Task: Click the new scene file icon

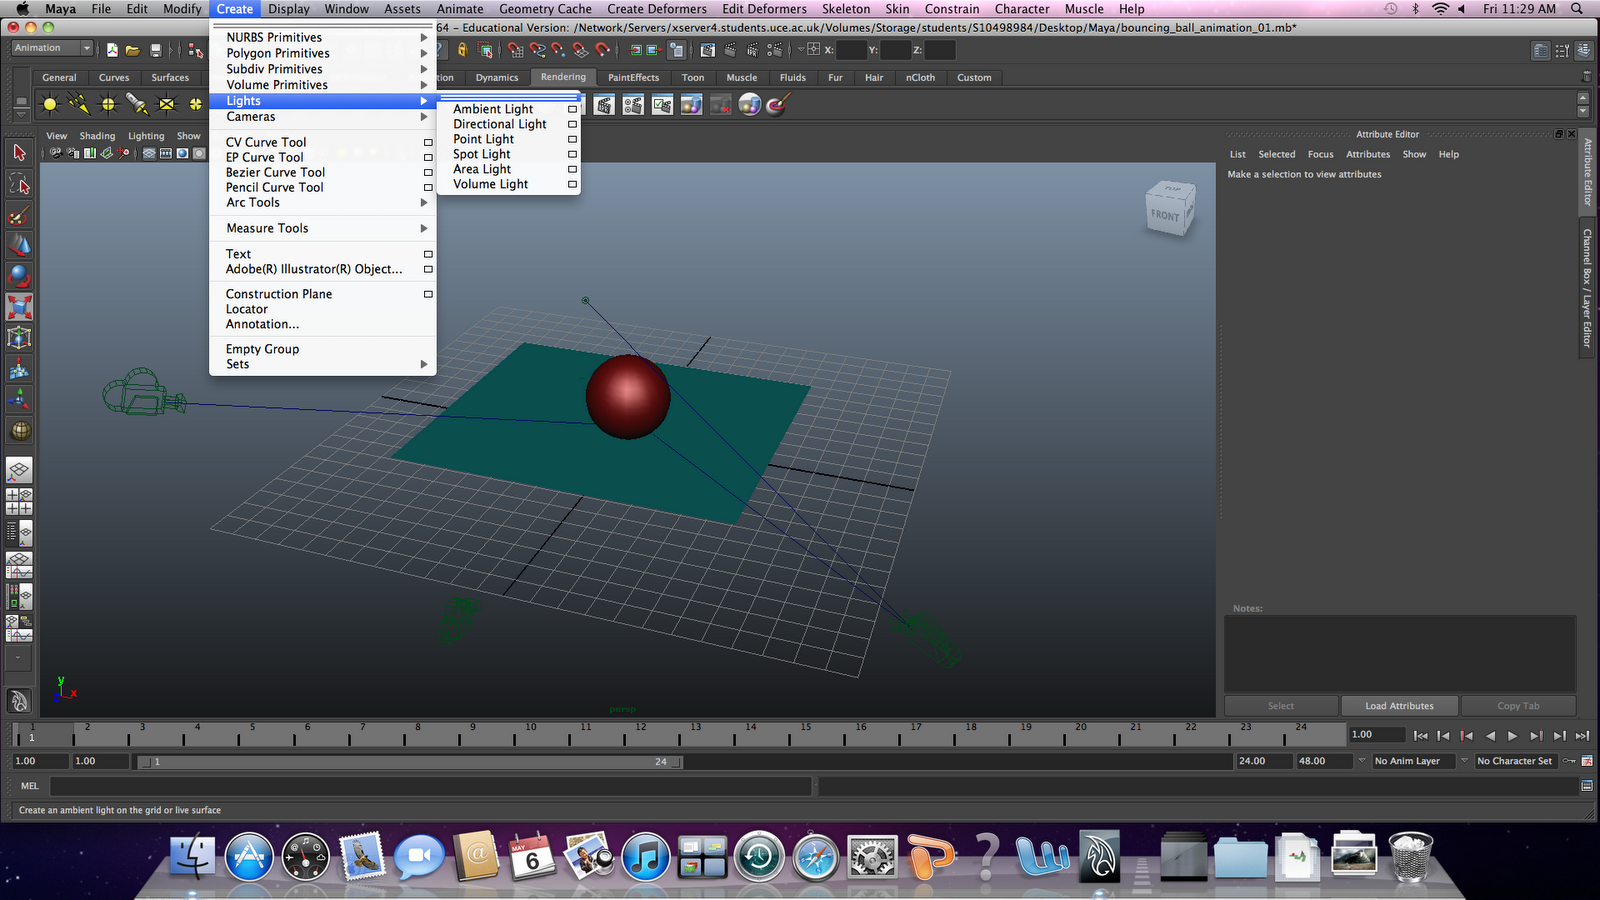Action: [x=112, y=49]
